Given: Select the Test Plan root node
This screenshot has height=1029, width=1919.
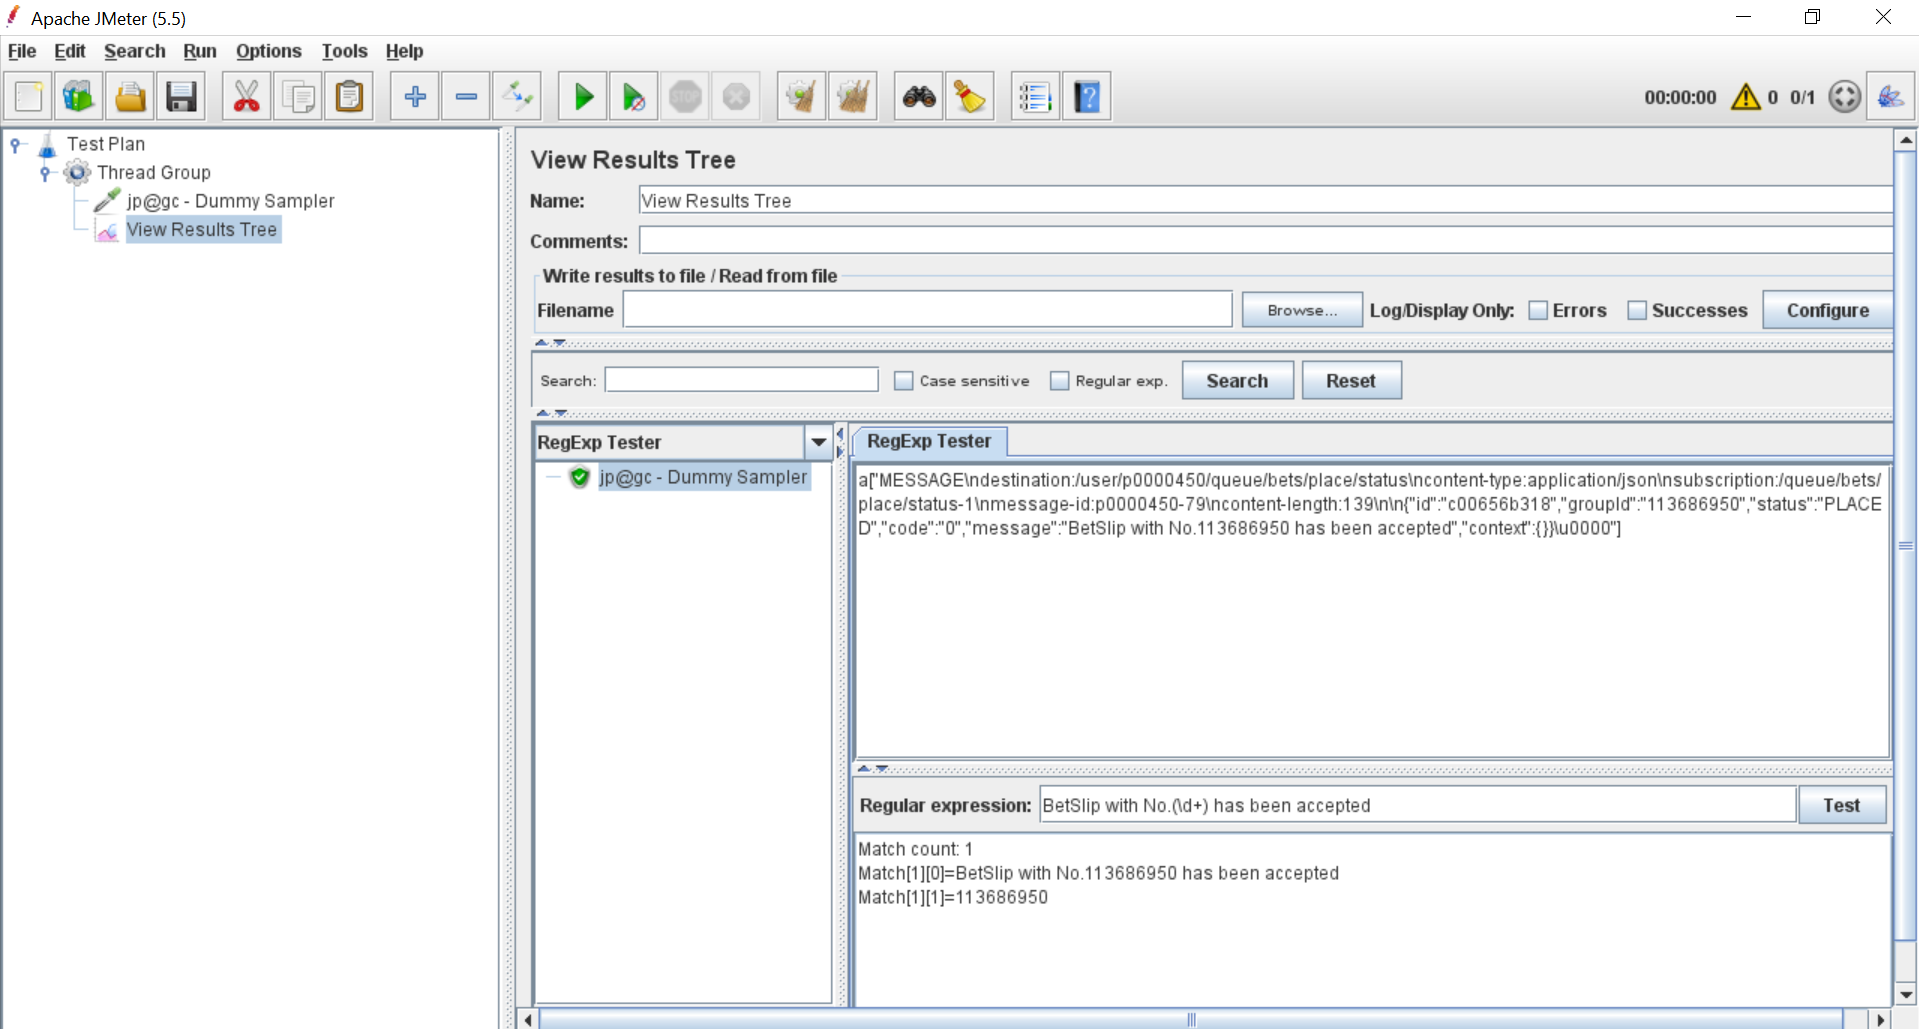Looking at the screenshot, I should coord(106,144).
